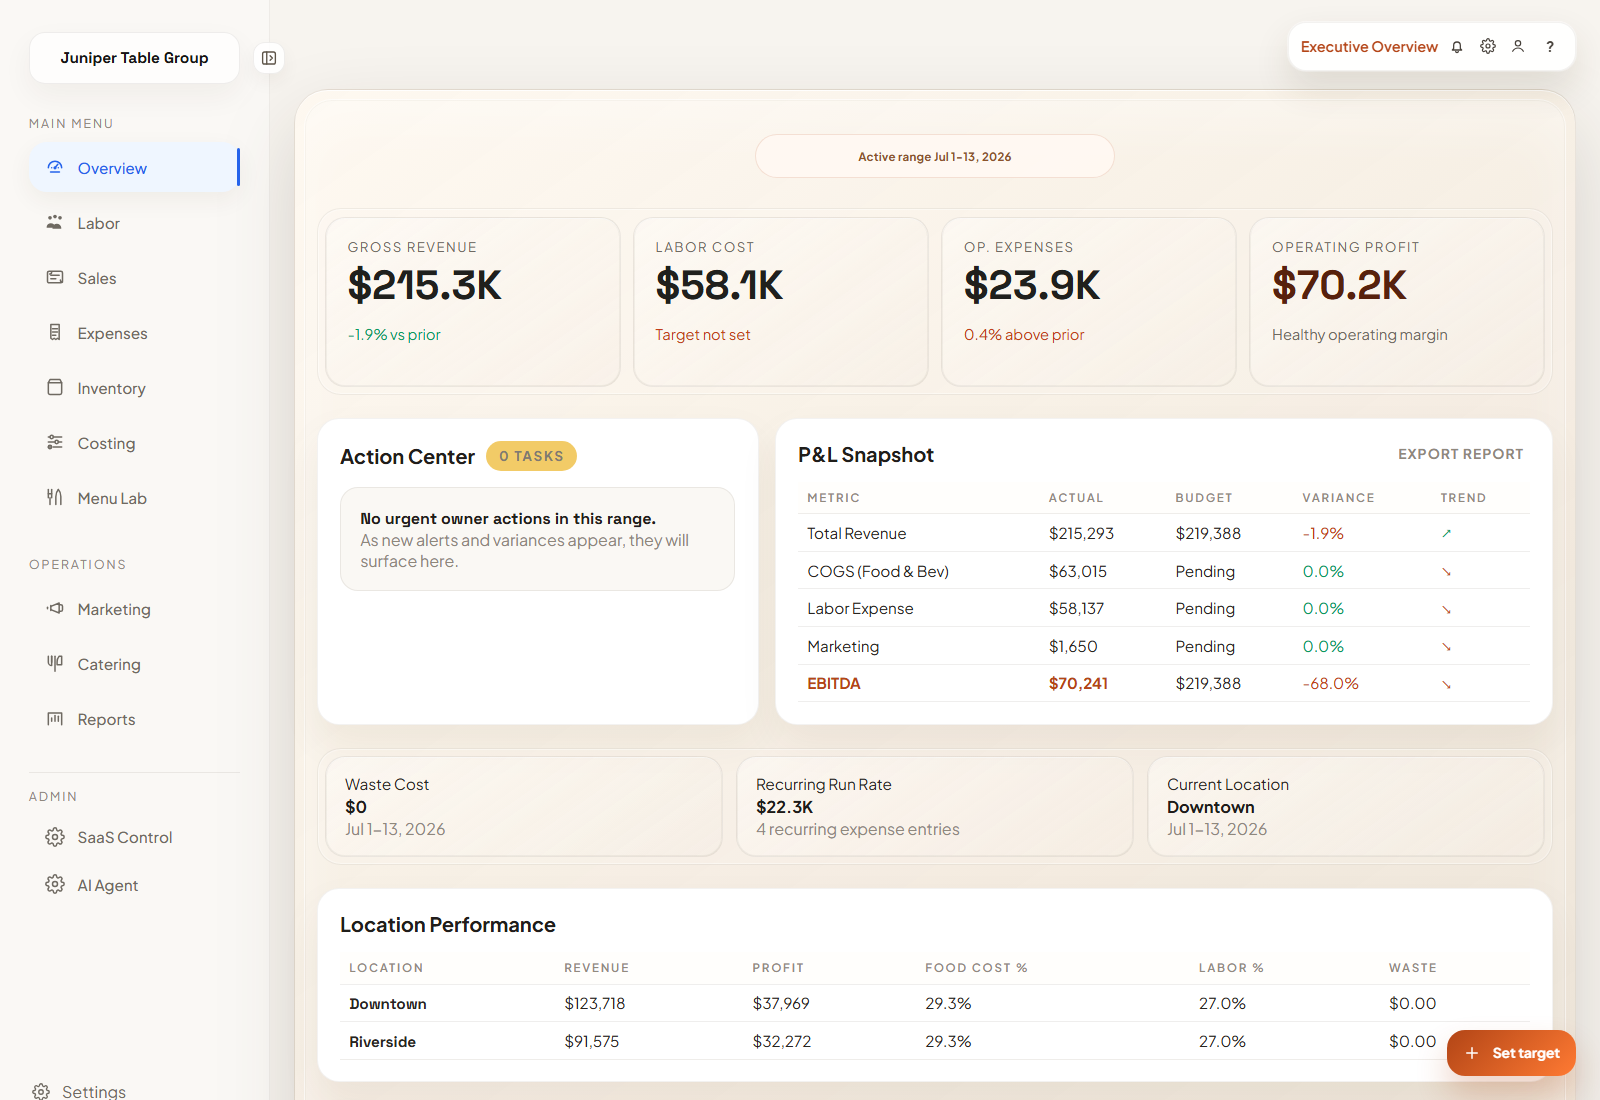The image size is (1600, 1100).
Task: Click the Marketing megaphone icon
Action: pyautogui.click(x=55, y=608)
